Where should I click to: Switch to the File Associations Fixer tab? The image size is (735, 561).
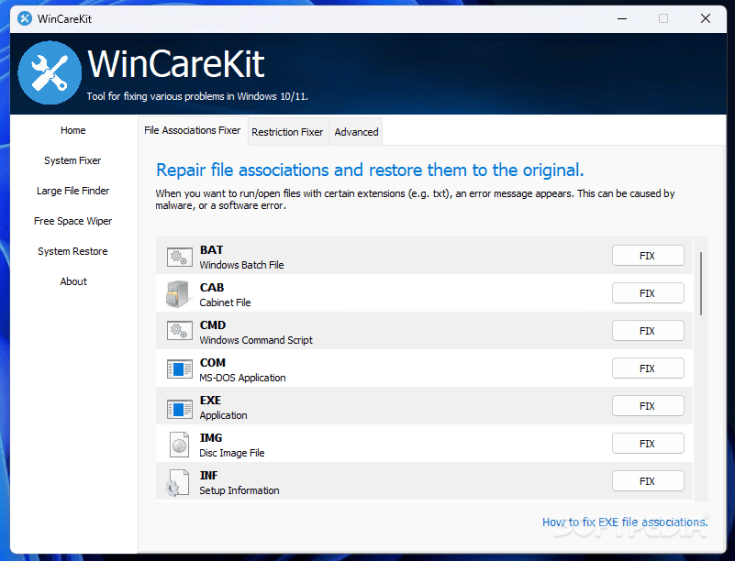tap(192, 130)
